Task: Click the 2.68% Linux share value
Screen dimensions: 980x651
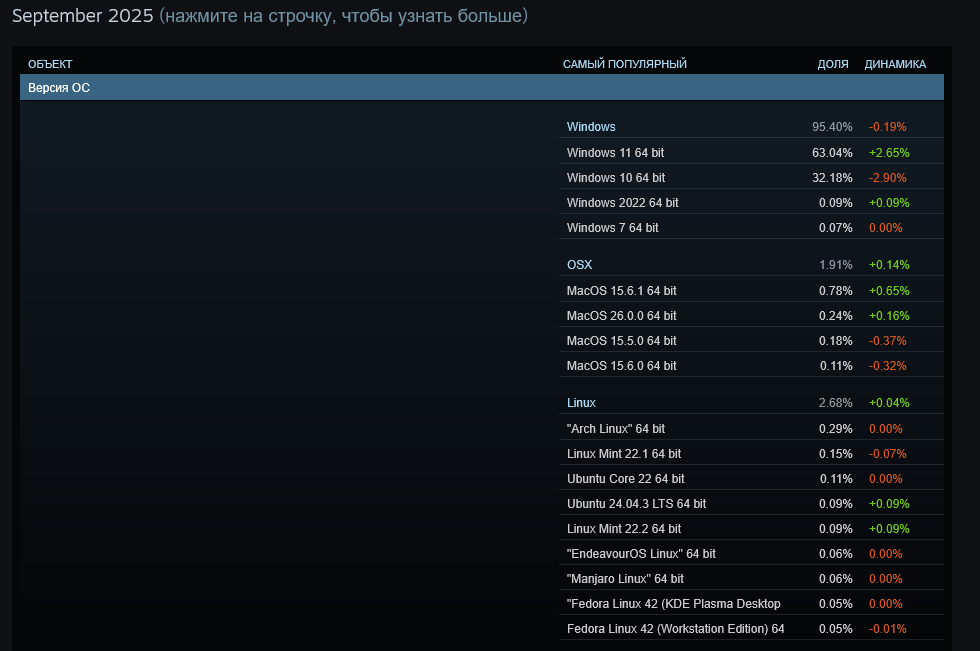Action: tap(836, 403)
